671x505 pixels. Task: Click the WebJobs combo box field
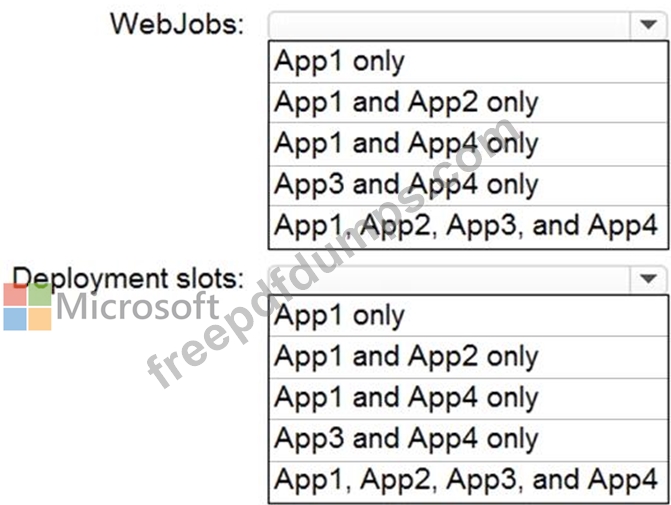pyautogui.click(x=467, y=25)
